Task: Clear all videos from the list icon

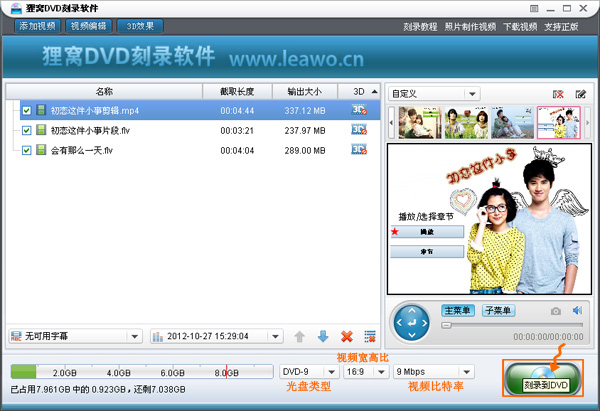Action: [370, 337]
